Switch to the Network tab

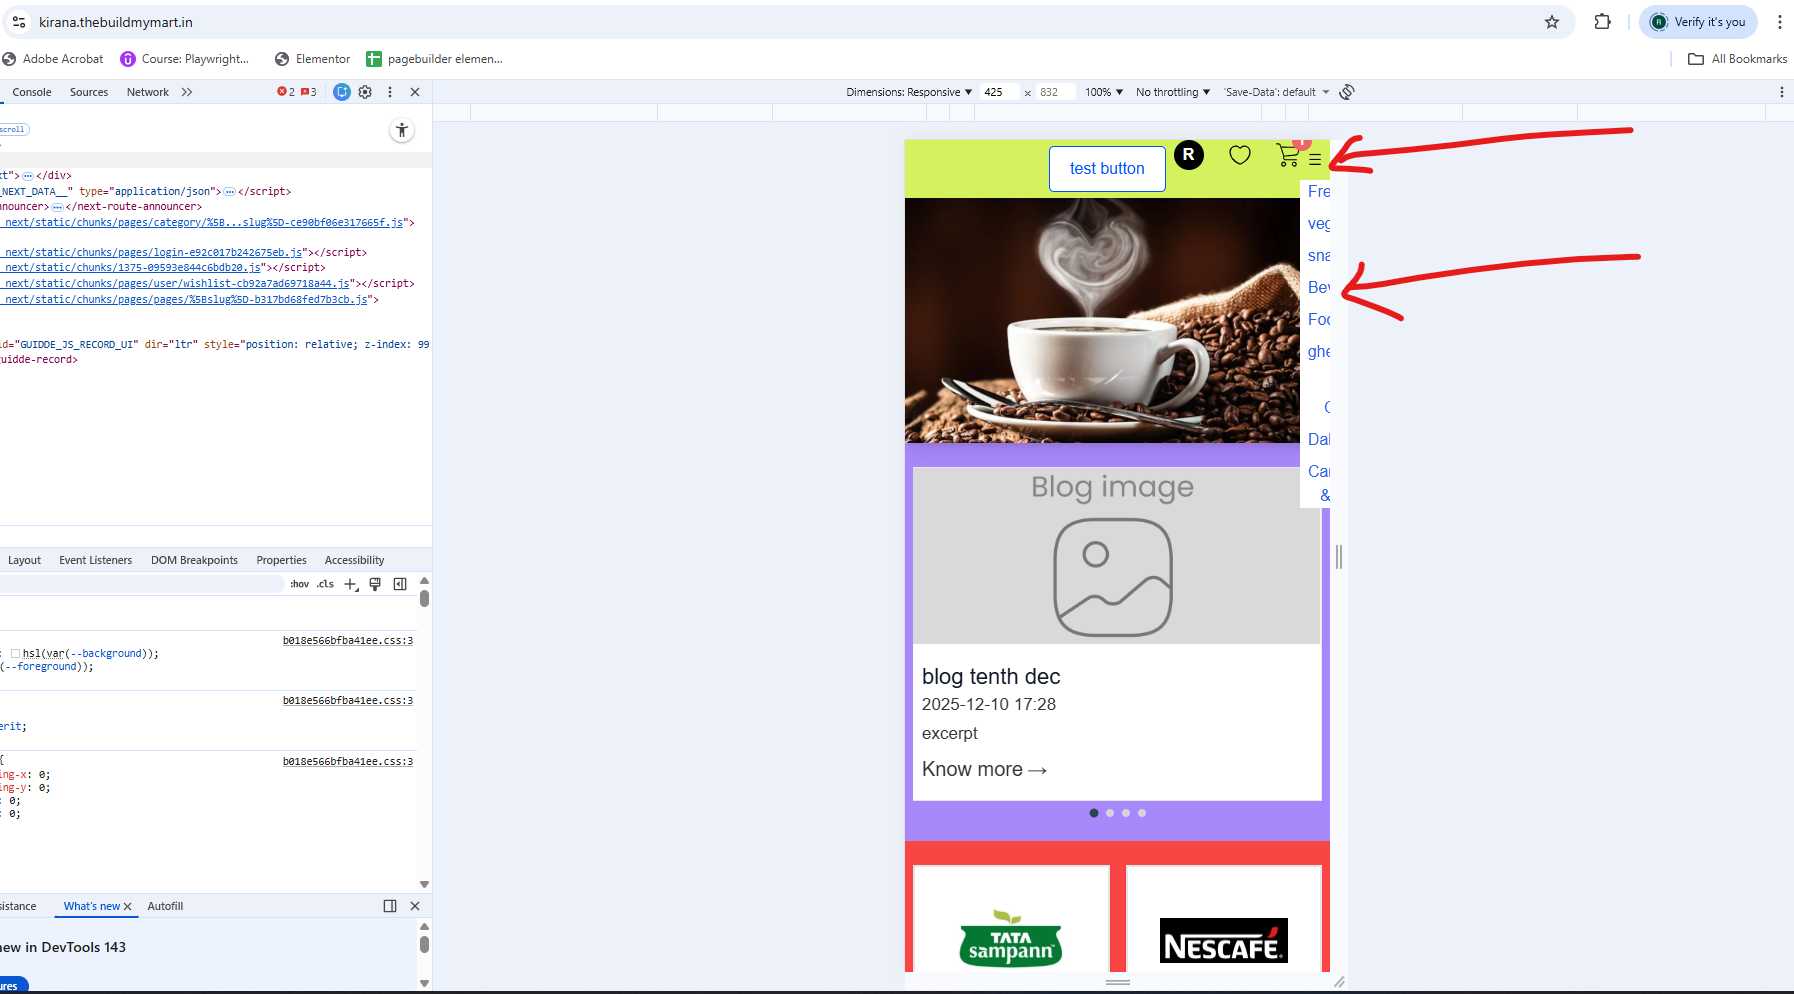(x=148, y=92)
